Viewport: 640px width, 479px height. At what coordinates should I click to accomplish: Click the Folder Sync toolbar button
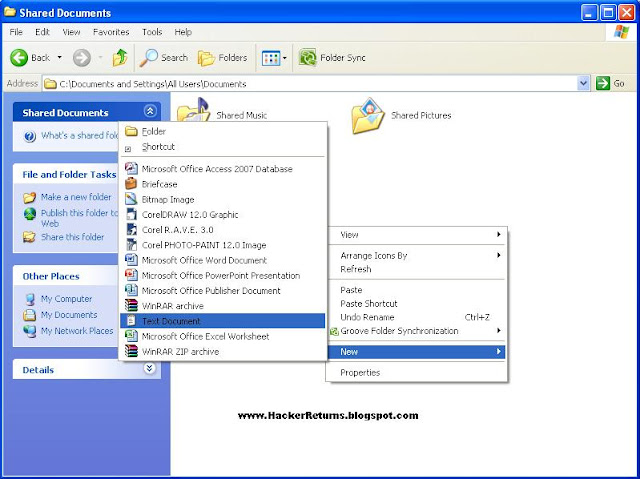tap(332, 58)
